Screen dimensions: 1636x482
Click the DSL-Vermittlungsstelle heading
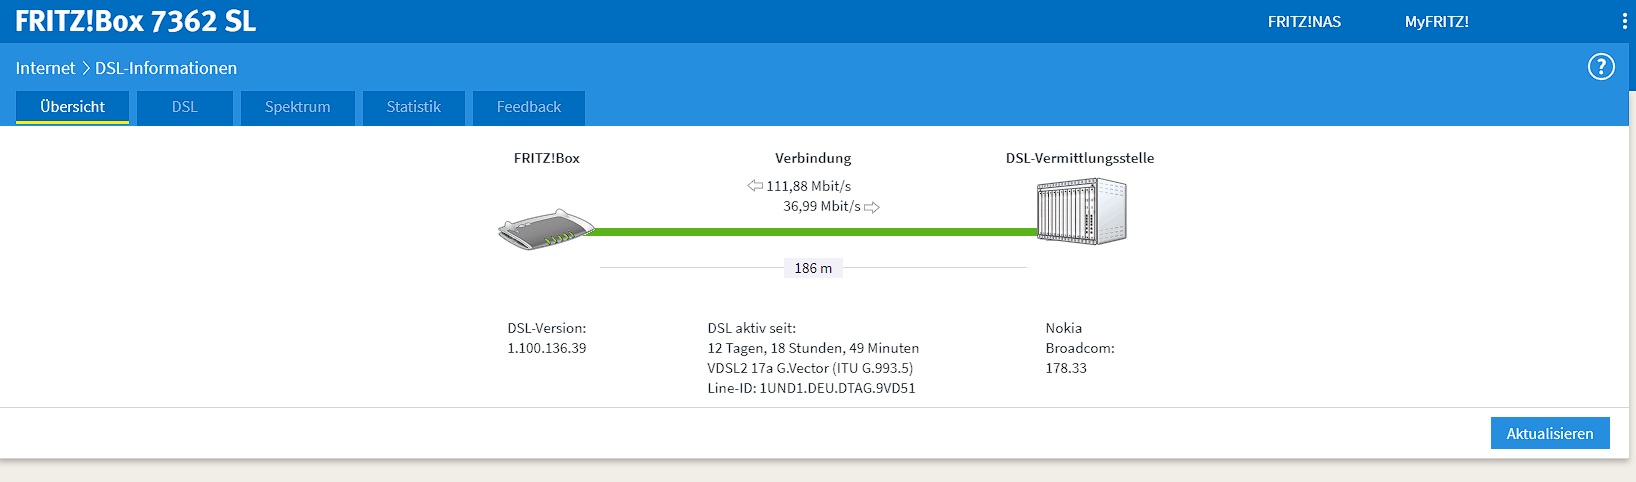click(x=1080, y=158)
